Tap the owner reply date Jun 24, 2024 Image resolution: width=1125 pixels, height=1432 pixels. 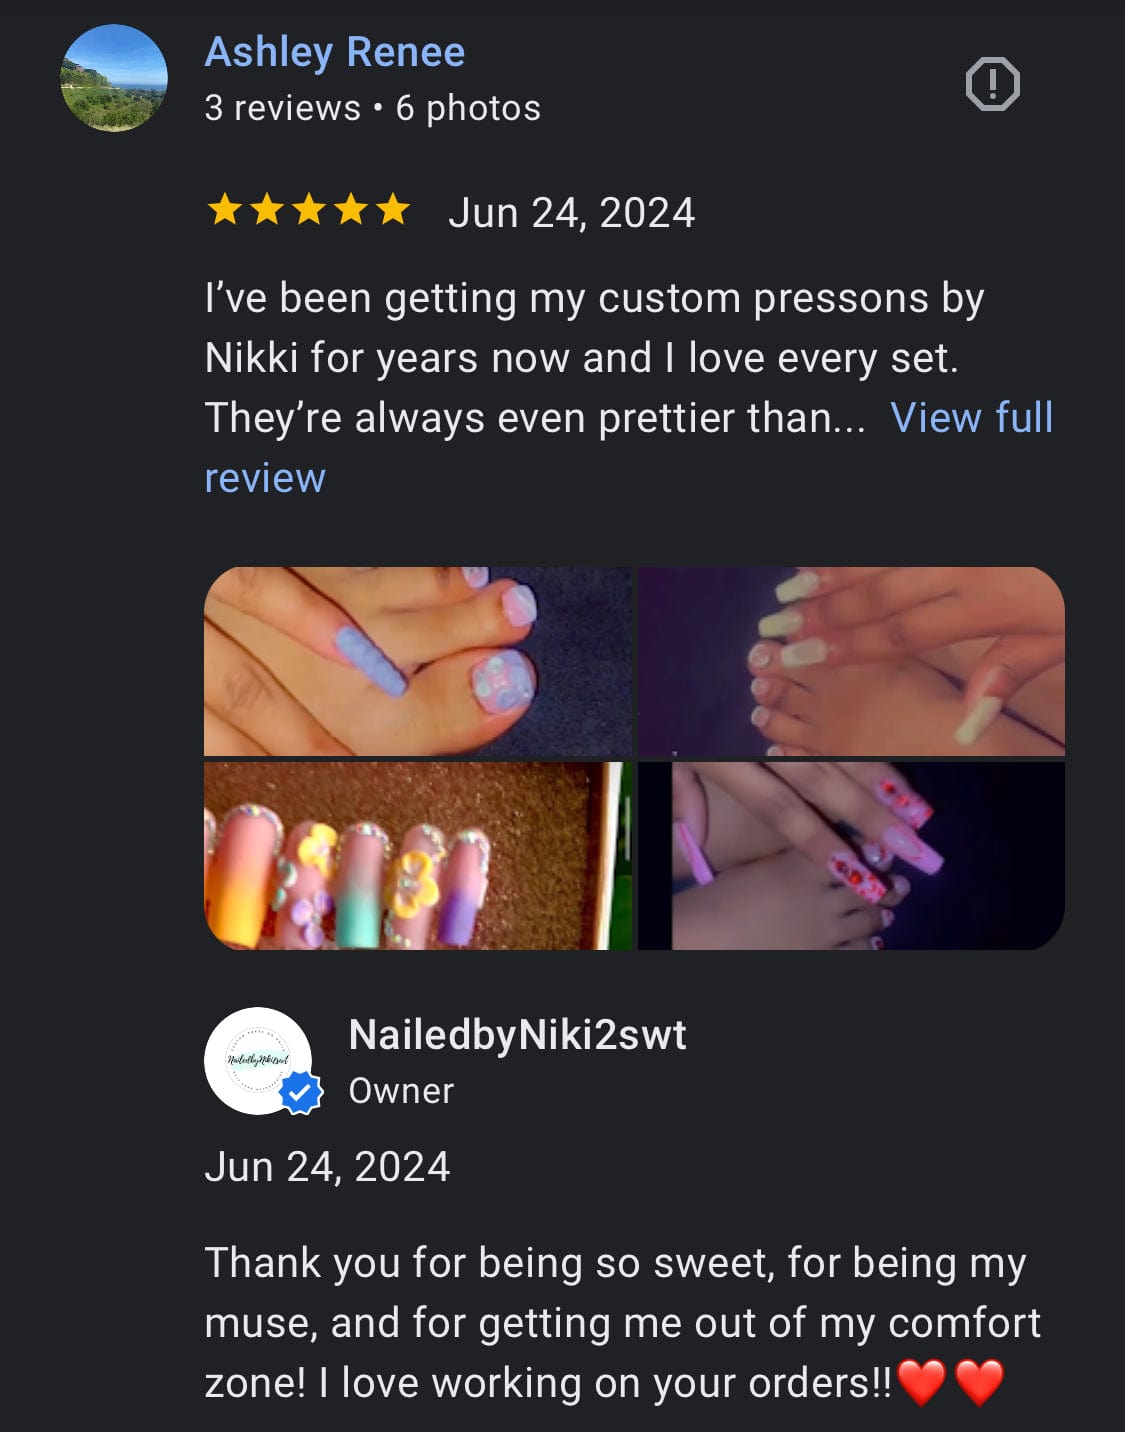click(x=327, y=1167)
